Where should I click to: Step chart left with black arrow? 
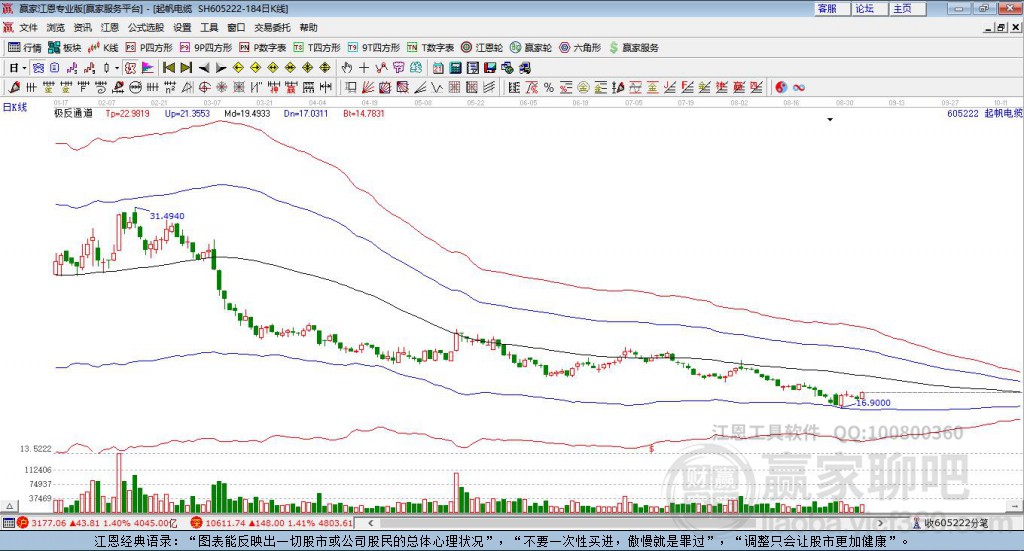tap(204, 68)
